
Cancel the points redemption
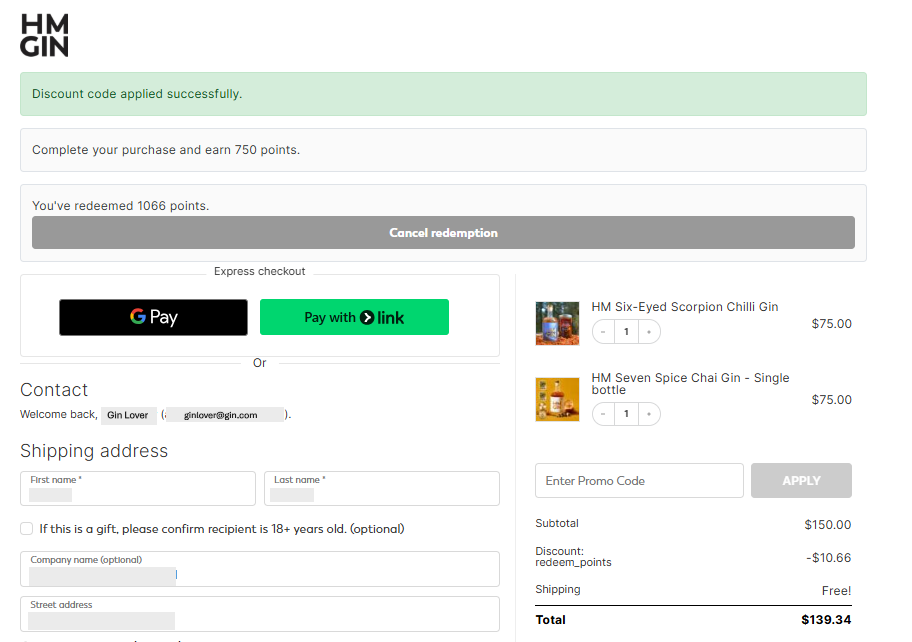click(x=443, y=233)
